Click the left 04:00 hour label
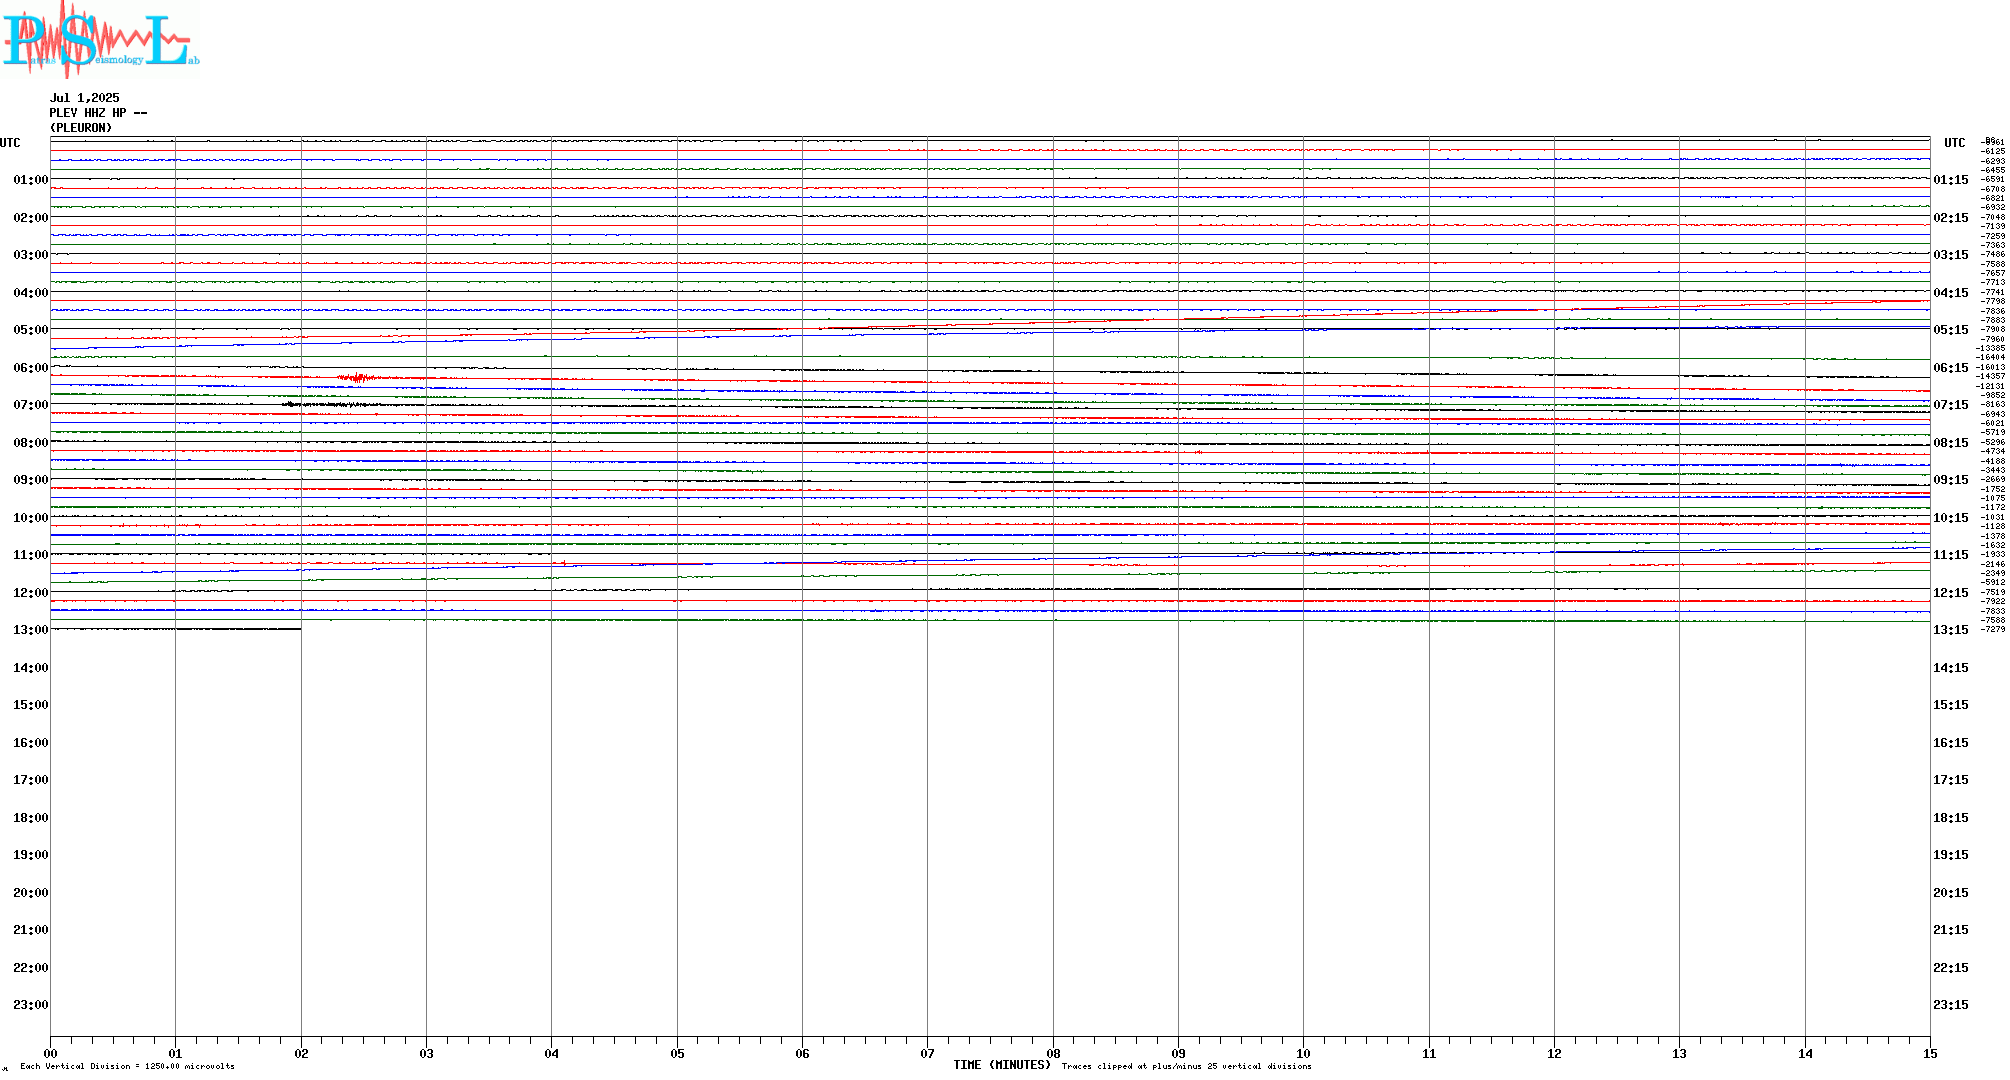The image size is (2010, 1080). click(x=31, y=293)
